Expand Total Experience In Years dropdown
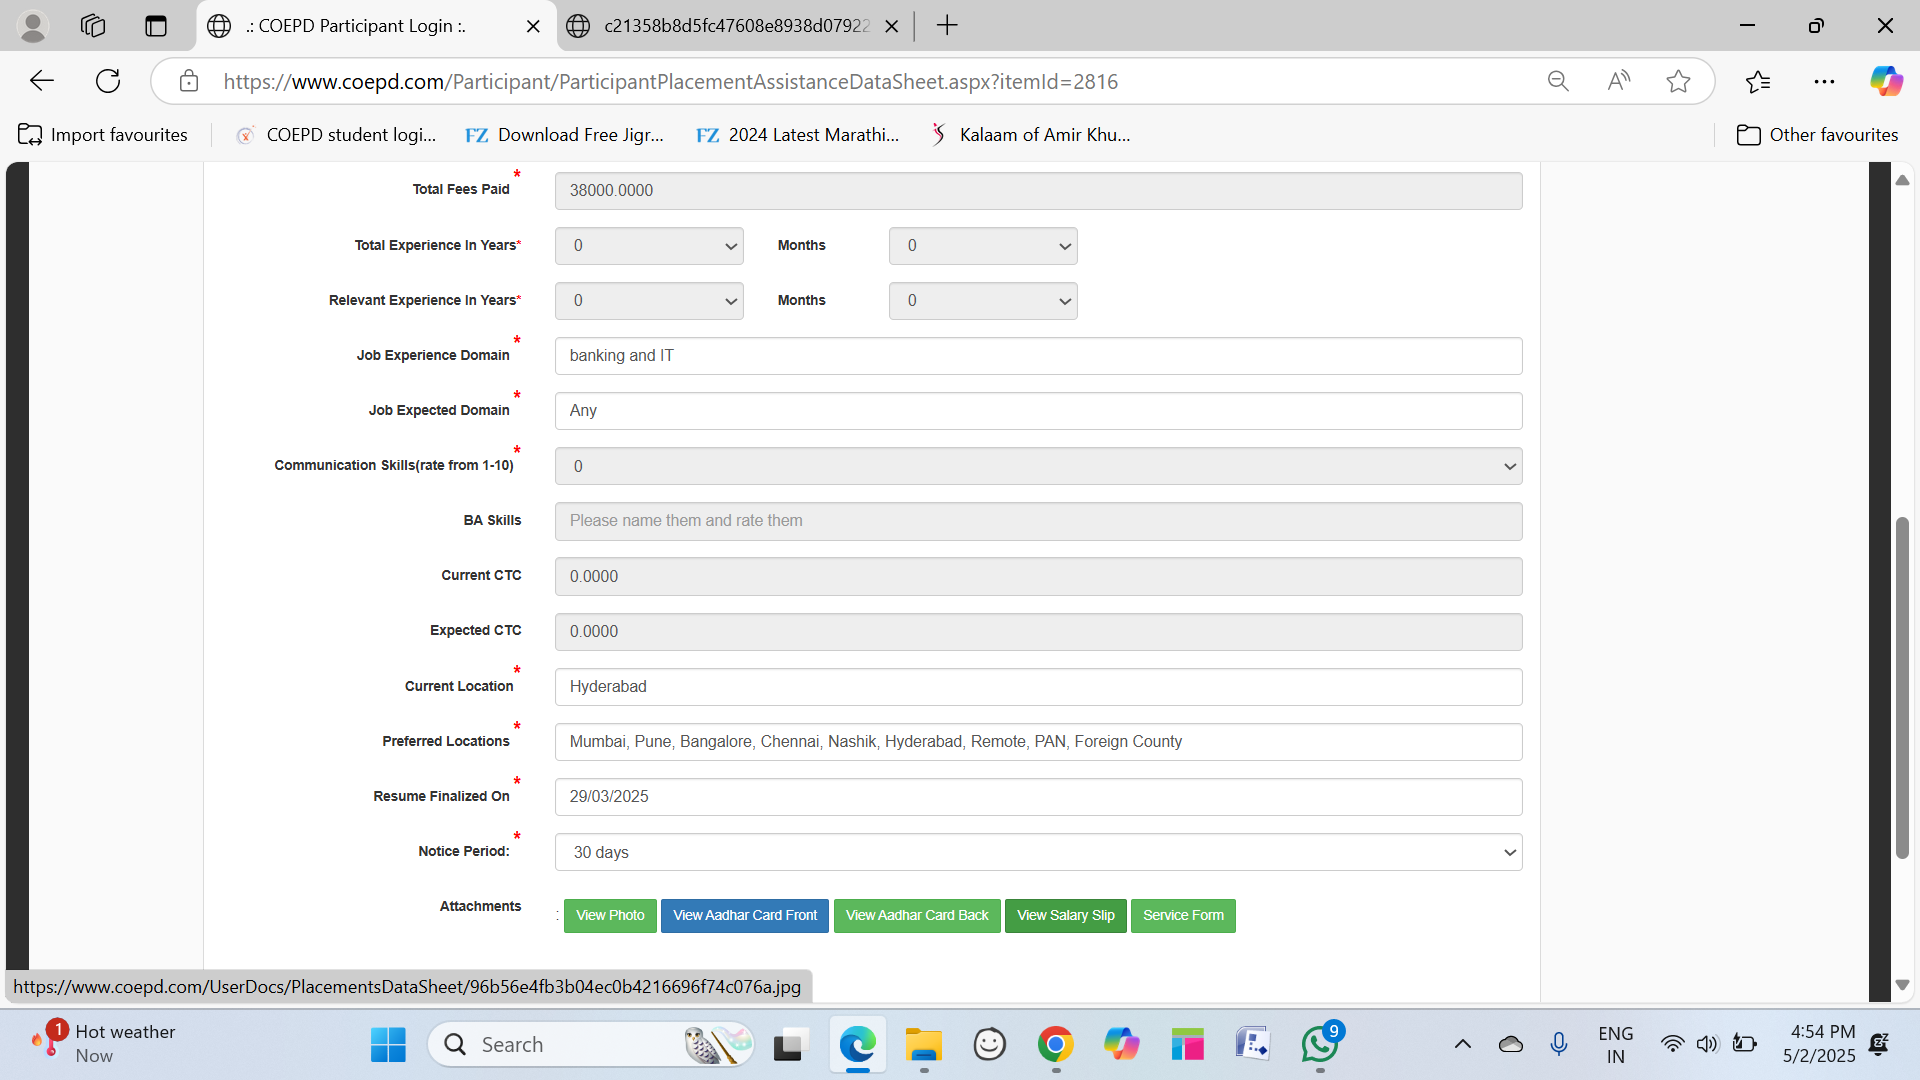1920x1080 pixels. [x=649, y=246]
